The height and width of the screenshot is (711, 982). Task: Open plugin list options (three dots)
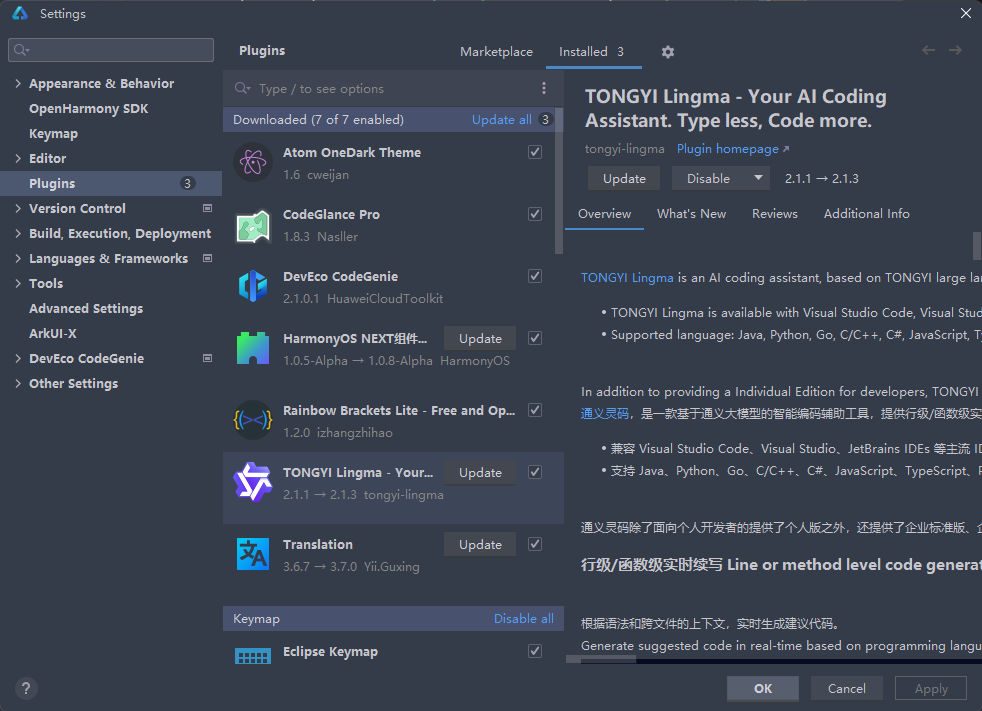click(x=544, y=88)
